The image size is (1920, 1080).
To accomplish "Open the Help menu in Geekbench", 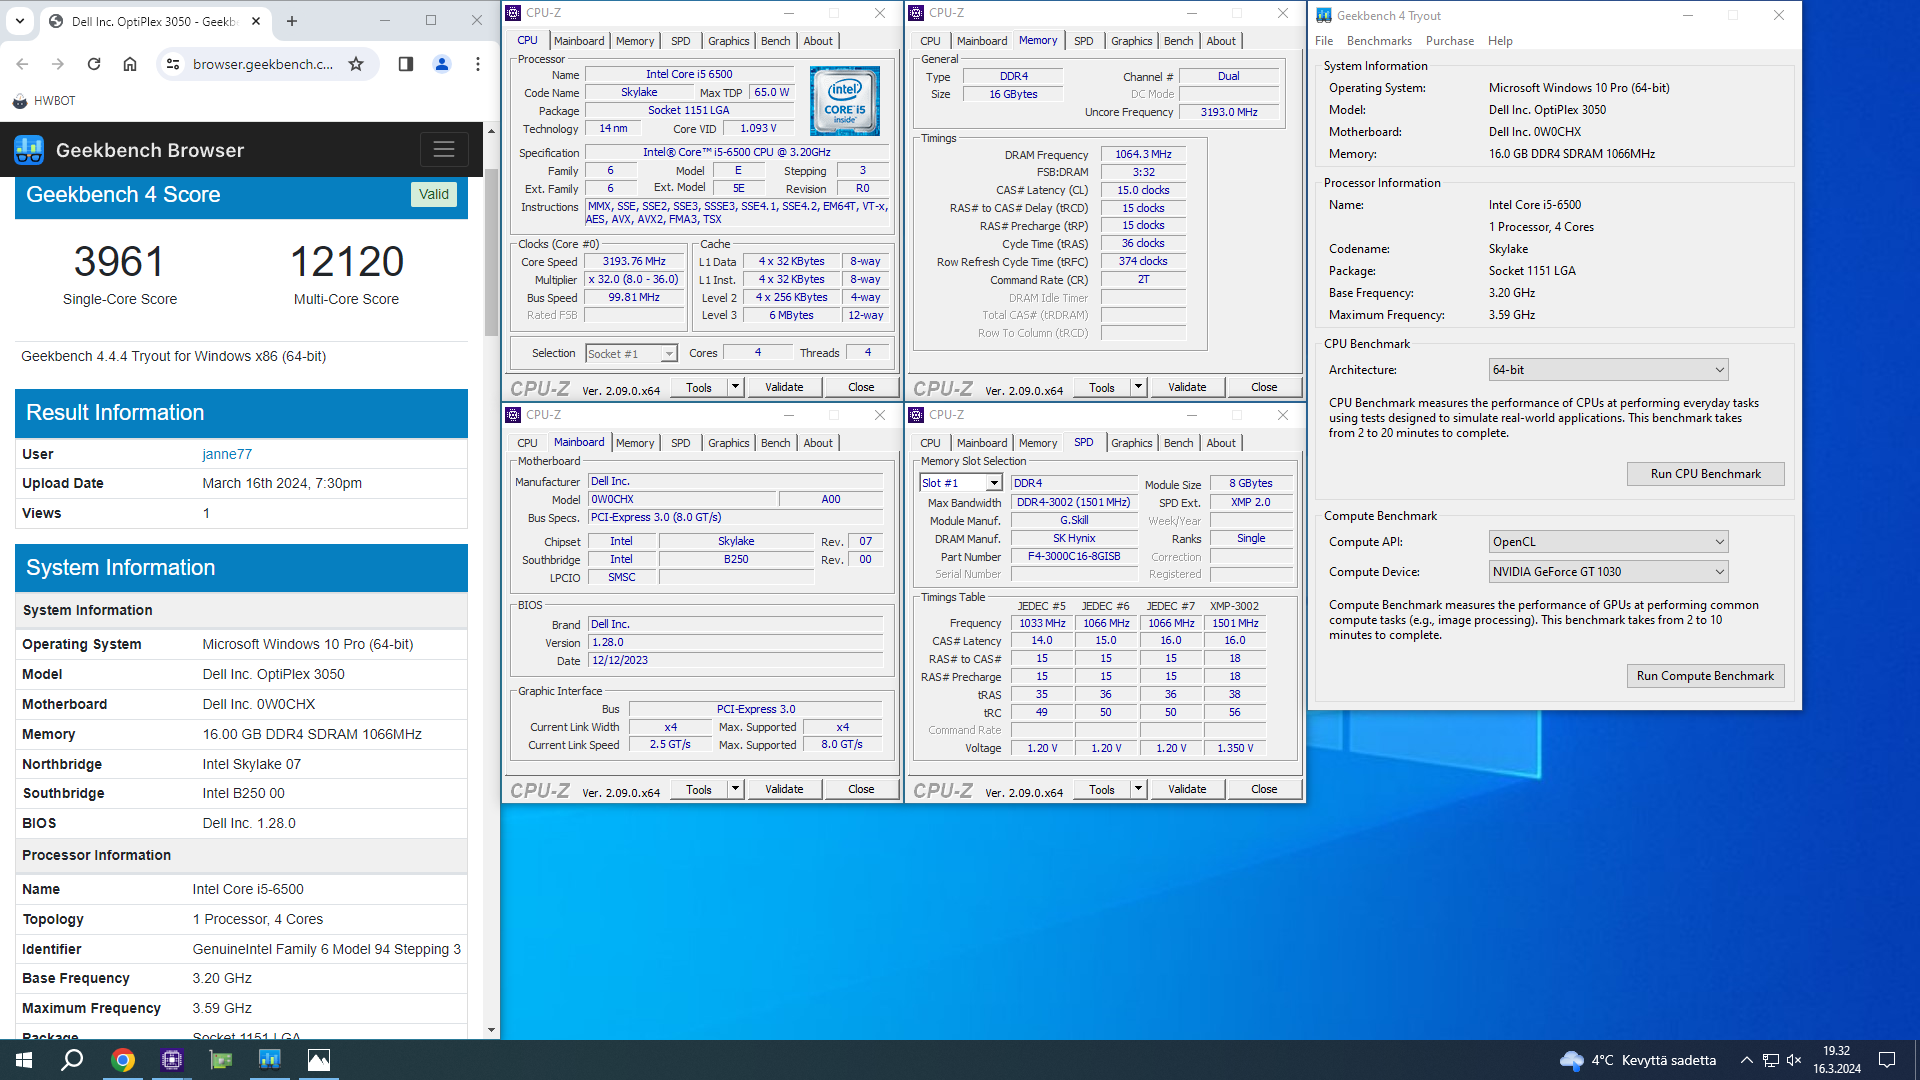I will (x=1500, y=41).
